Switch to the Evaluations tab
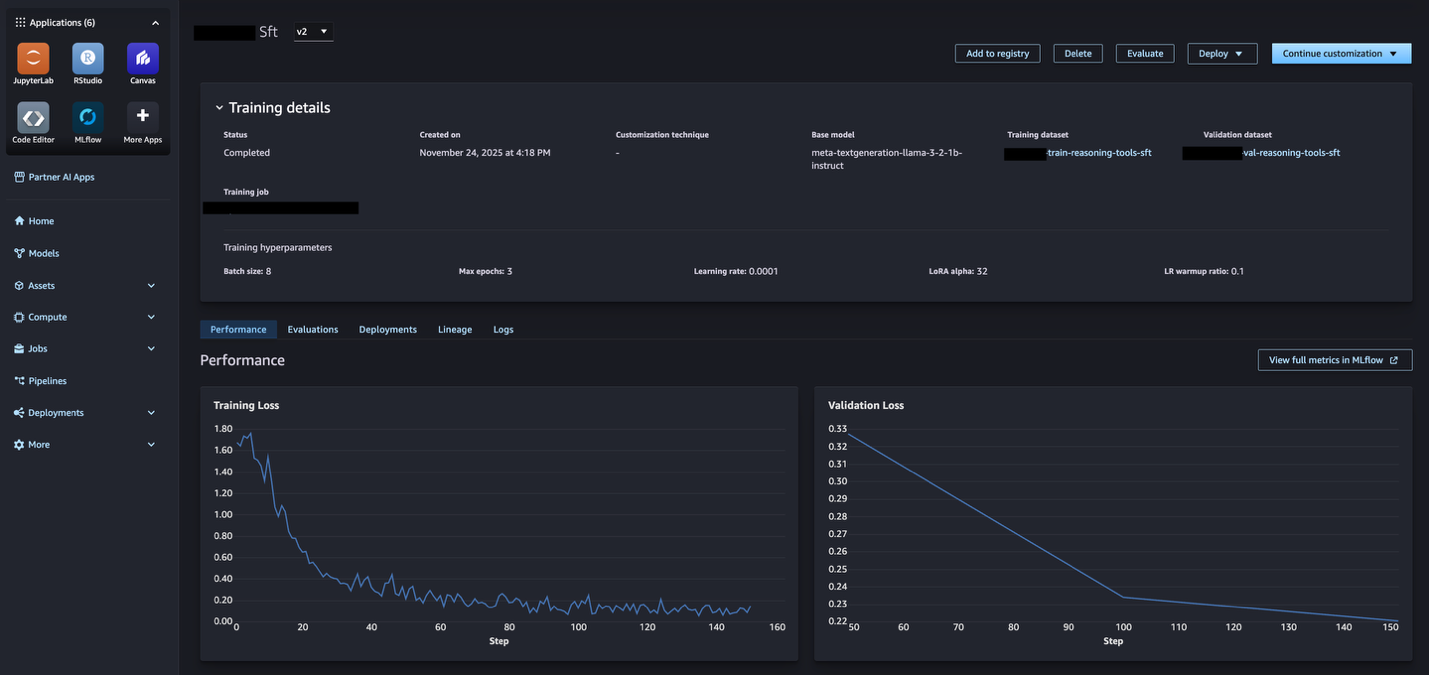This screenshot has width=1429, height=675. click(x=312, y=329)
